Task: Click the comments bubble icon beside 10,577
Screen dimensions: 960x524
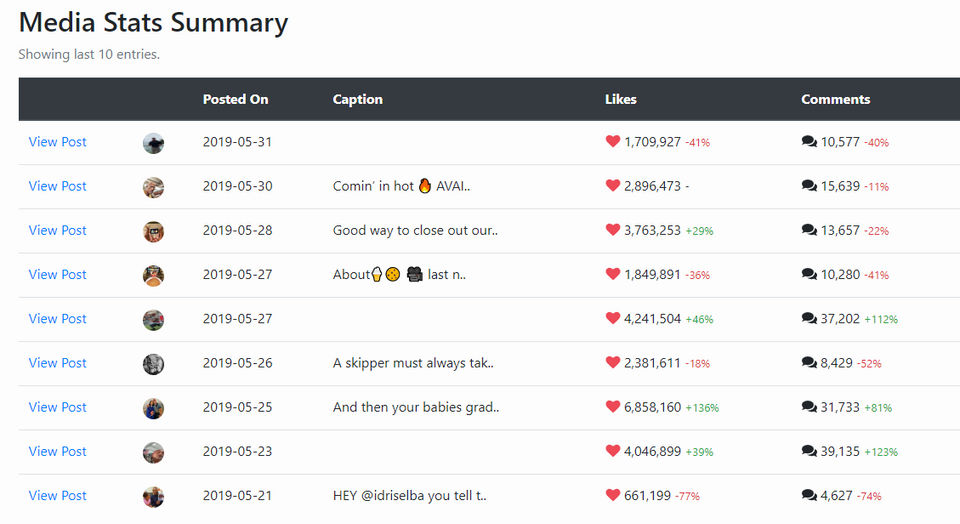Action: pyautogui.click(x=809, y=142)
